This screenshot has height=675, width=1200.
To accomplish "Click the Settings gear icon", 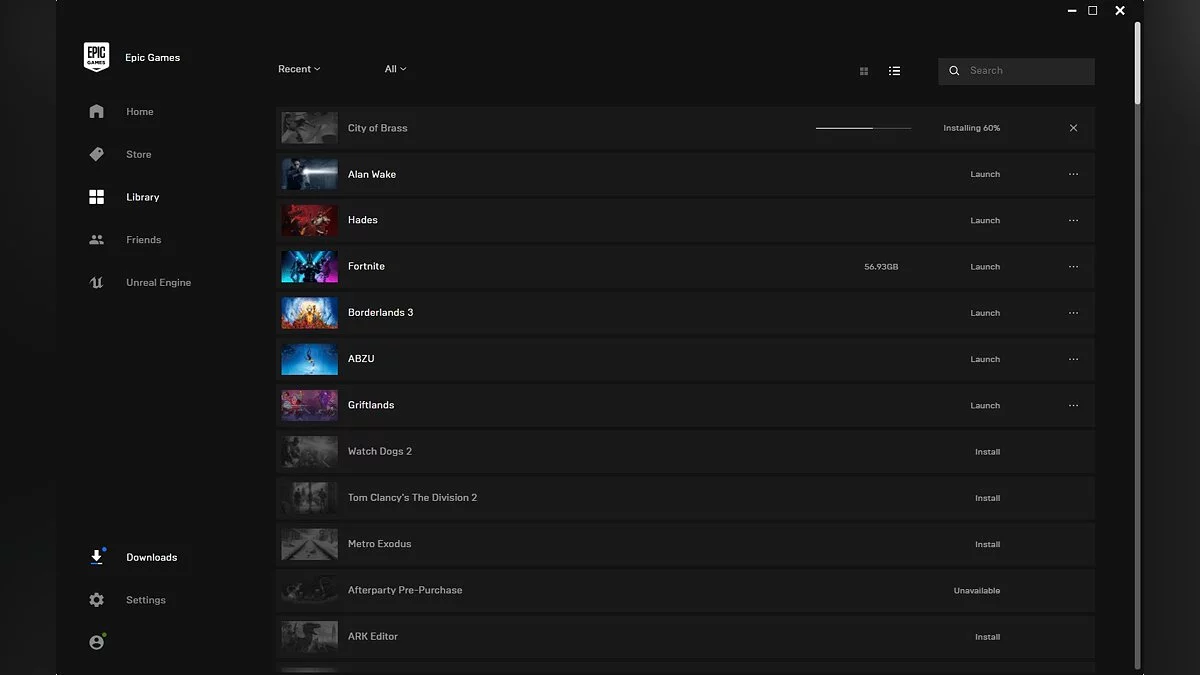I will point(96,600).
